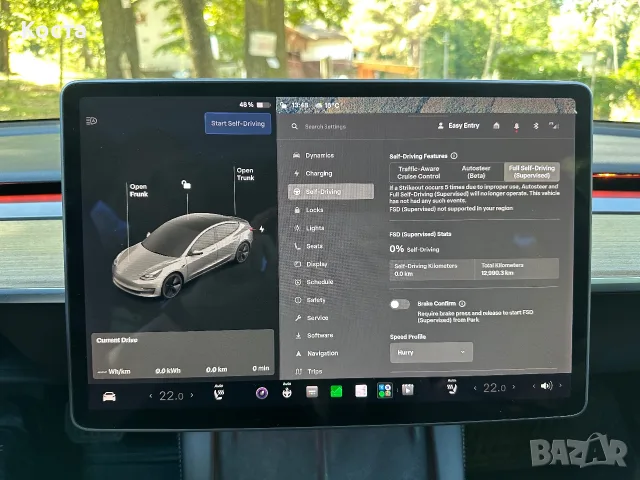Select Autosteer (Beta) option
640x480 pixels.
pos(476,172)
